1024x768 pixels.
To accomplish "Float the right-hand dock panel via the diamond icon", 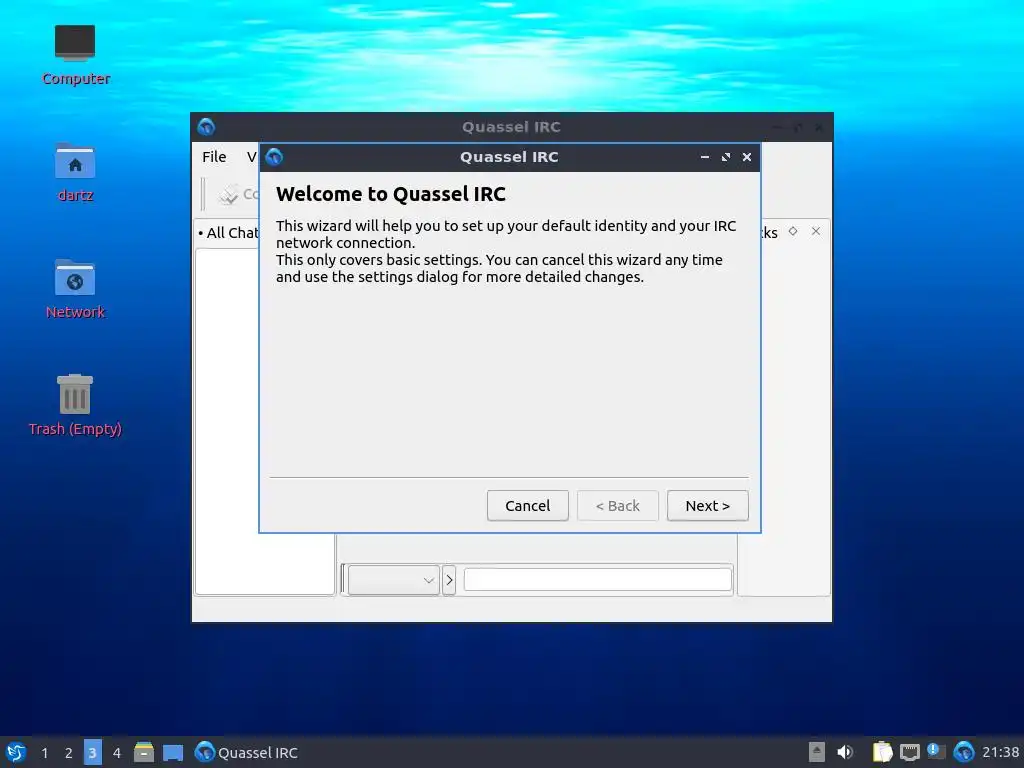I will (793, 231).
